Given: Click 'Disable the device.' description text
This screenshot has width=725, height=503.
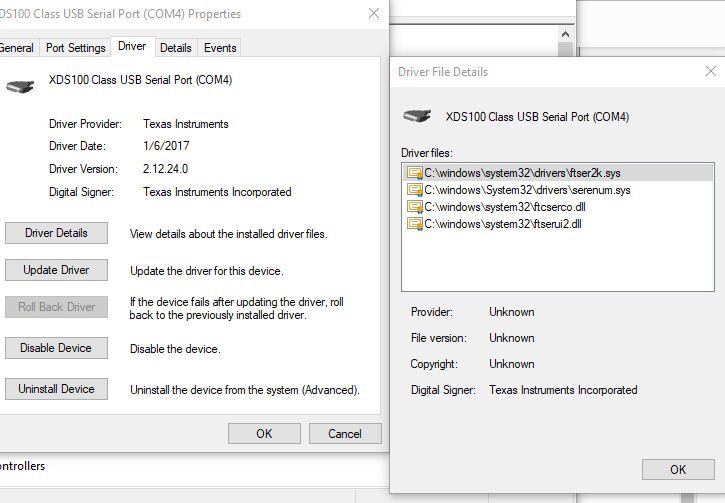Looking at the screenshot, I should [175, 349].
